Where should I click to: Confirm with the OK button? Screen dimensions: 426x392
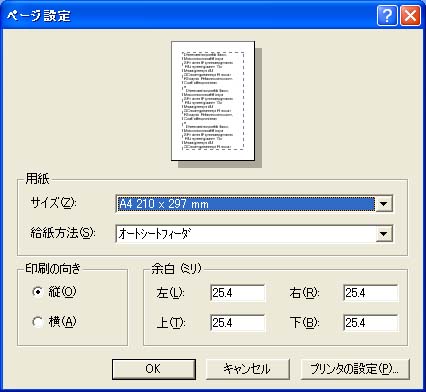click(154, 369)
